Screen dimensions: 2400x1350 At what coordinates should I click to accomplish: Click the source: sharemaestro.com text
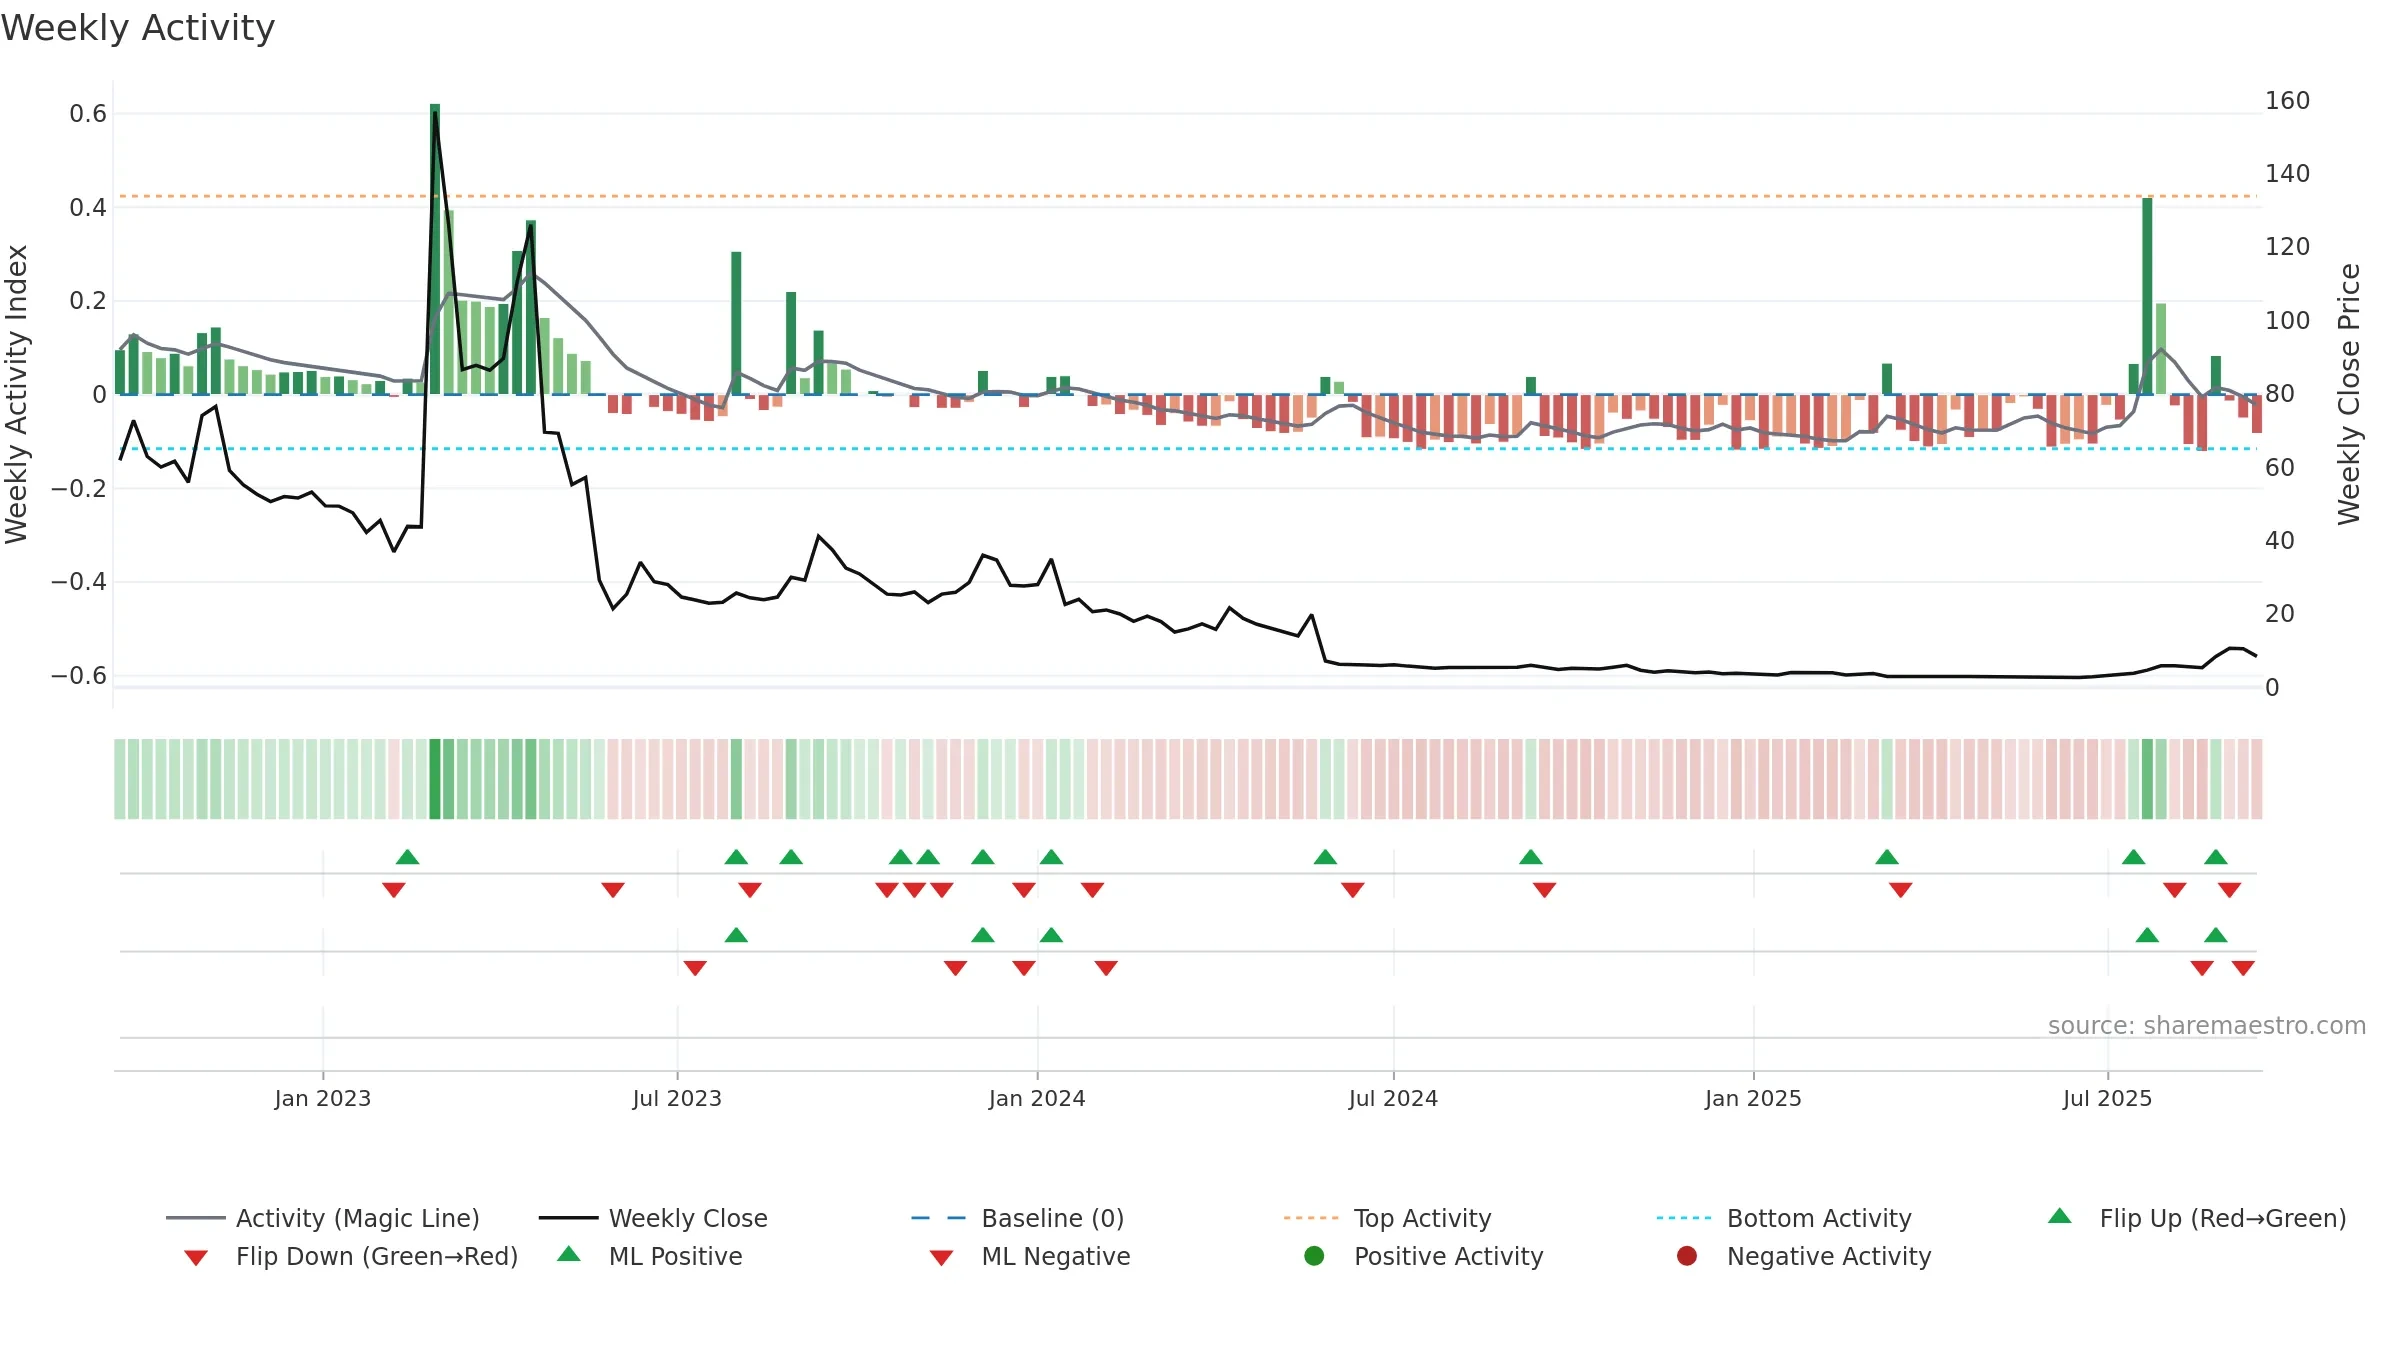click(2207, 1025)
